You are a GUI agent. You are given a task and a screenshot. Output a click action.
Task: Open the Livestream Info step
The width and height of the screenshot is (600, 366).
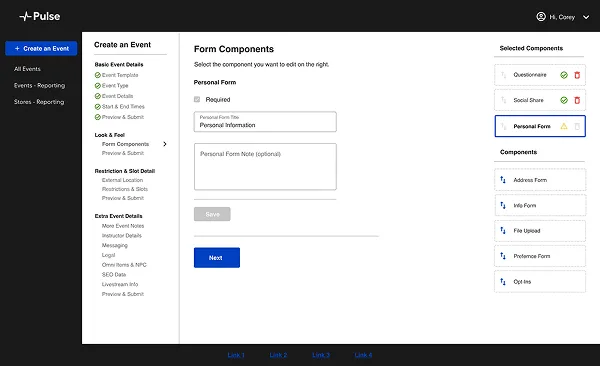tap(120, 284)
